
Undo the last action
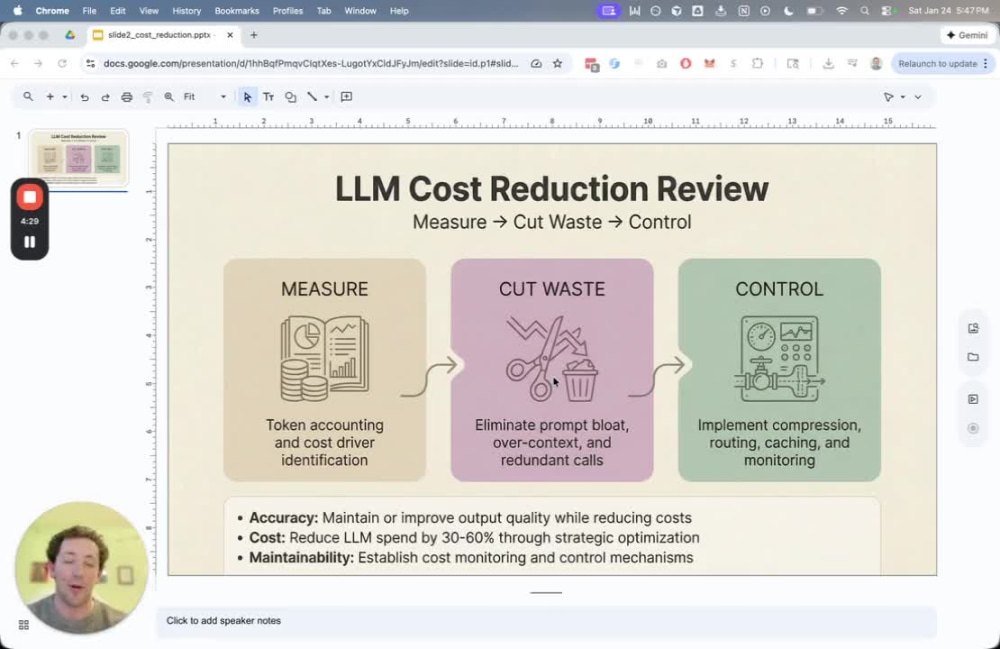click(84, 97)
